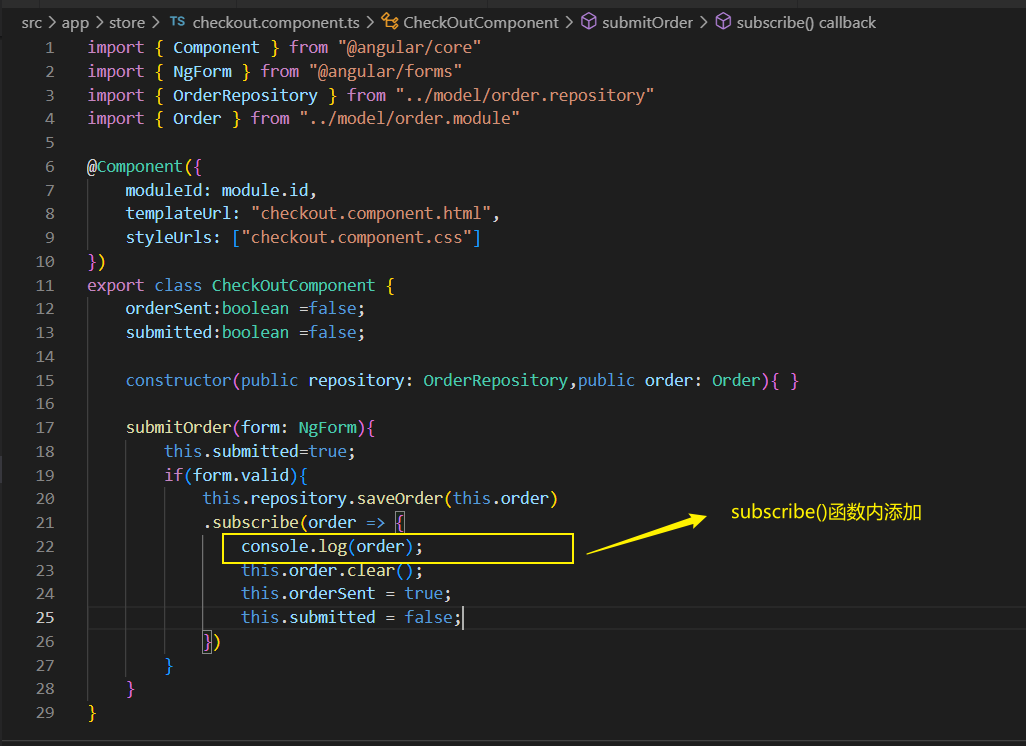Screen dimensions: 1026x746
Task: Click OrderRepository type in the constructor
Action: (x=495, y=381)
